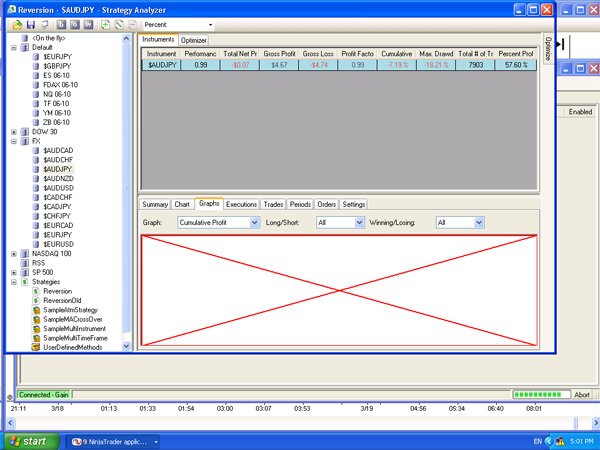Switch to the Periods tab
The image size is (600, 450).
pyautogui.click(x=300, y=204)
